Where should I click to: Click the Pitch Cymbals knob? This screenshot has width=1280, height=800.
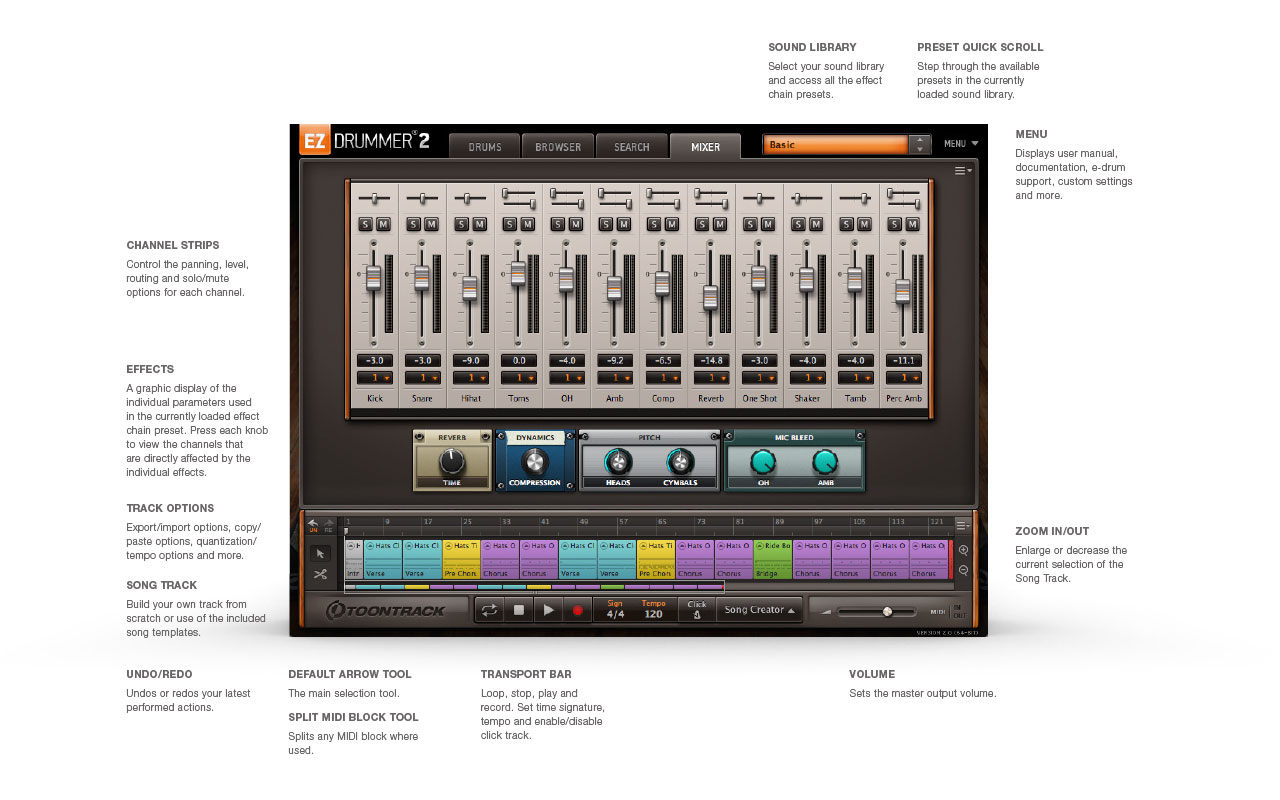pos(680,462)
